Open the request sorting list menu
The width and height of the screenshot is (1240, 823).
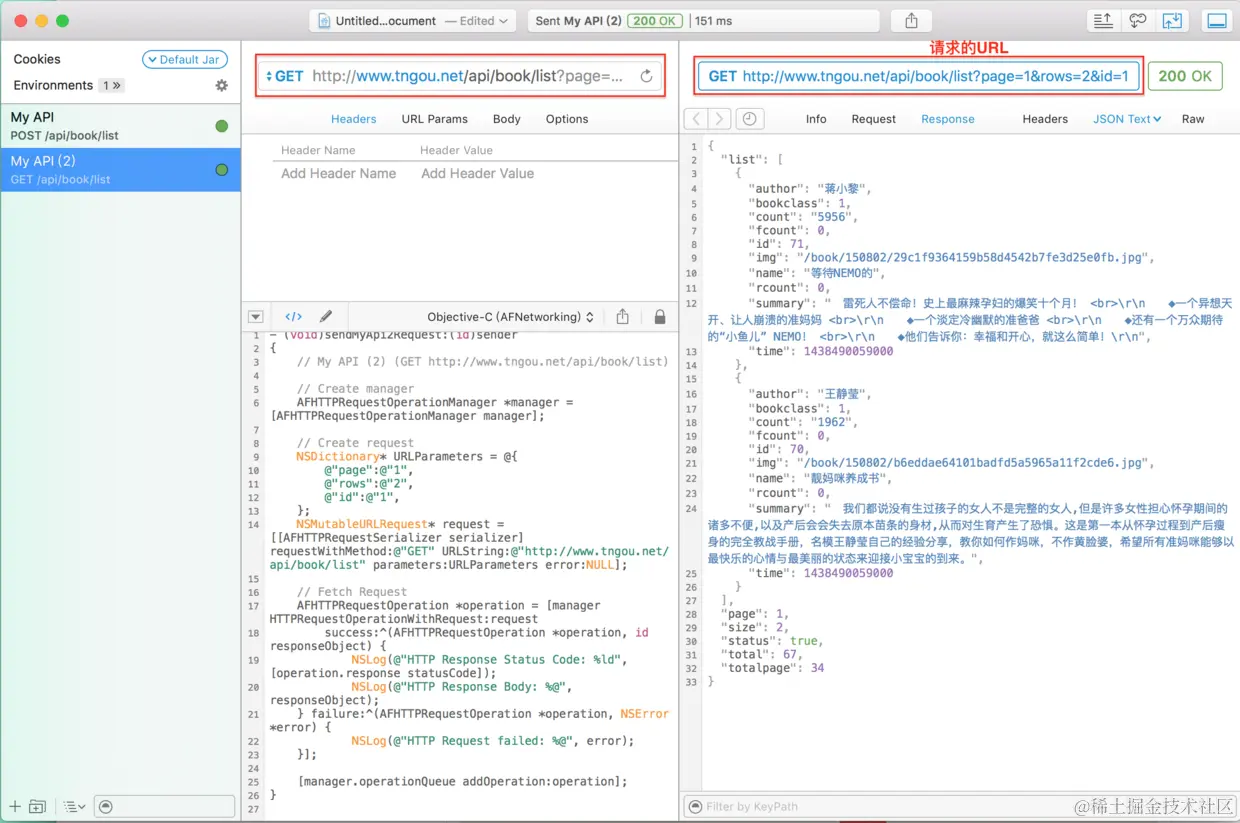pyautogui.click(x=74, y=806)
